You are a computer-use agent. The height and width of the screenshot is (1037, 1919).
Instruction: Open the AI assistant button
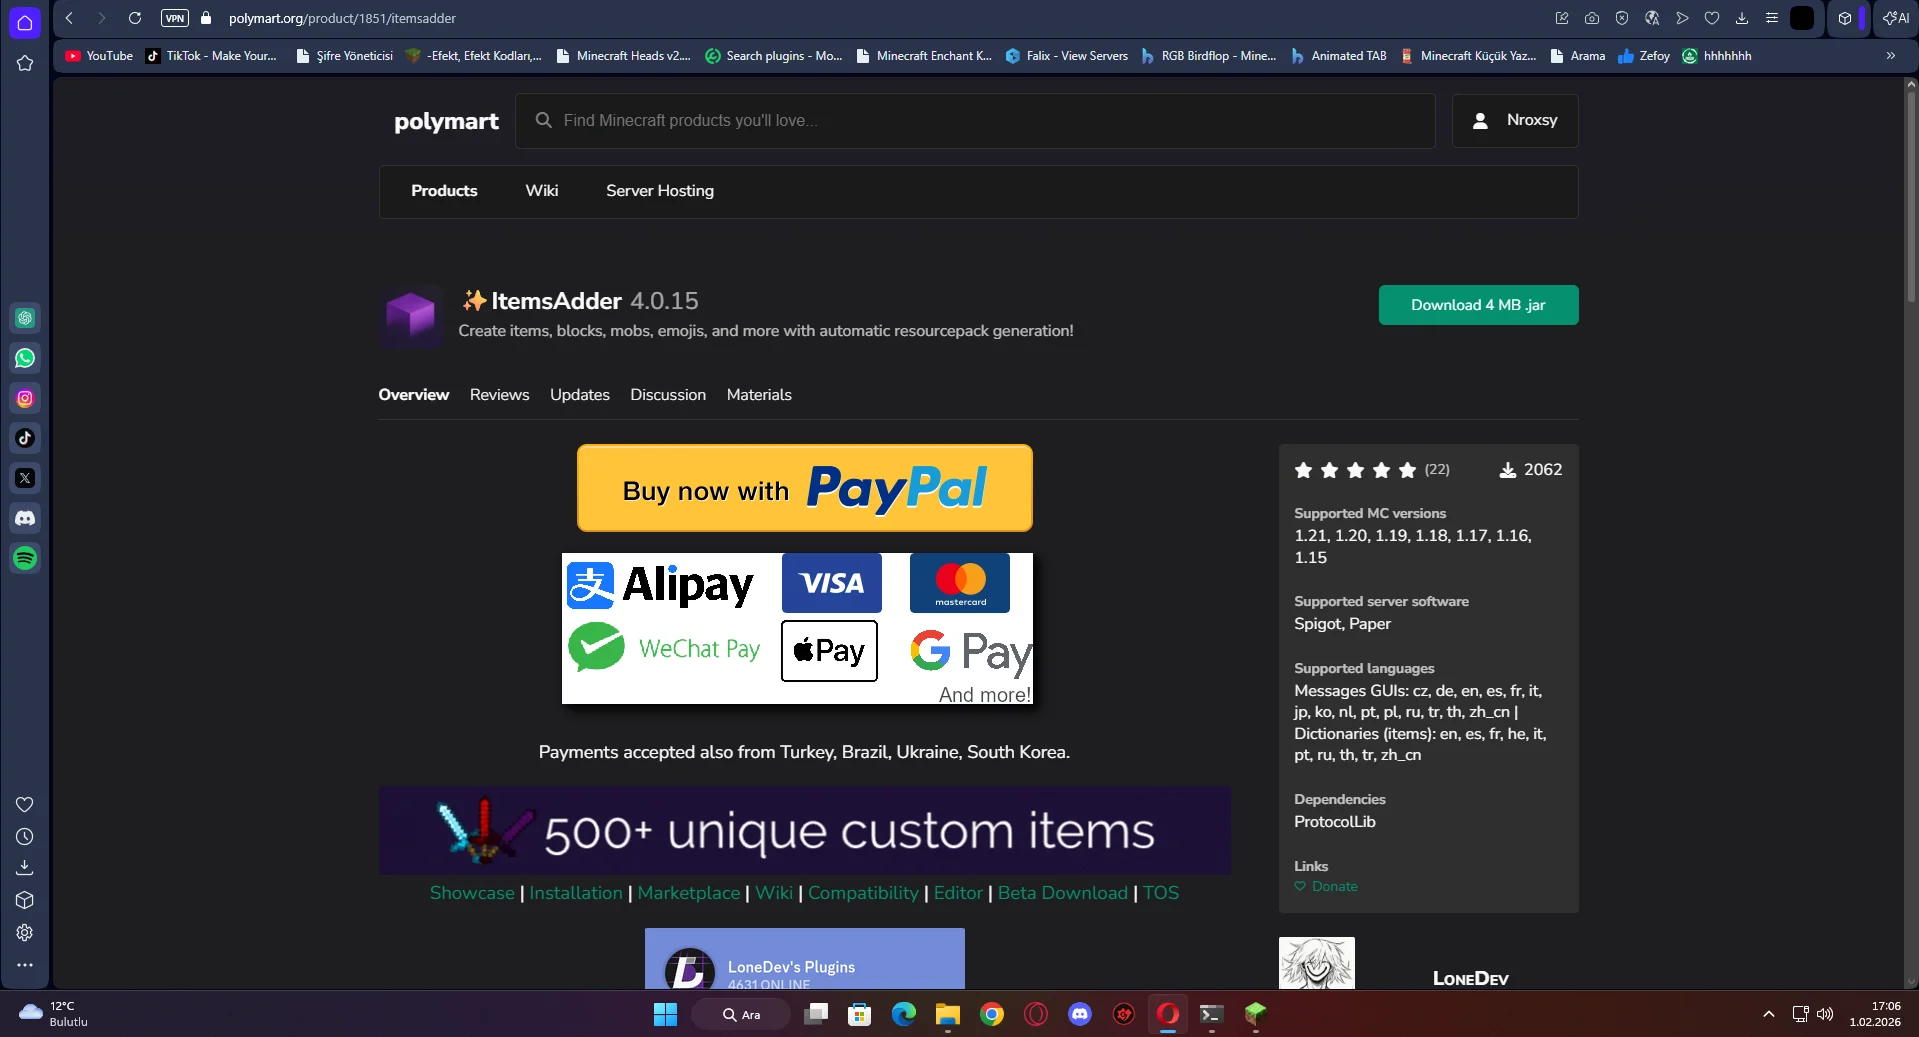coord(1896,18)
